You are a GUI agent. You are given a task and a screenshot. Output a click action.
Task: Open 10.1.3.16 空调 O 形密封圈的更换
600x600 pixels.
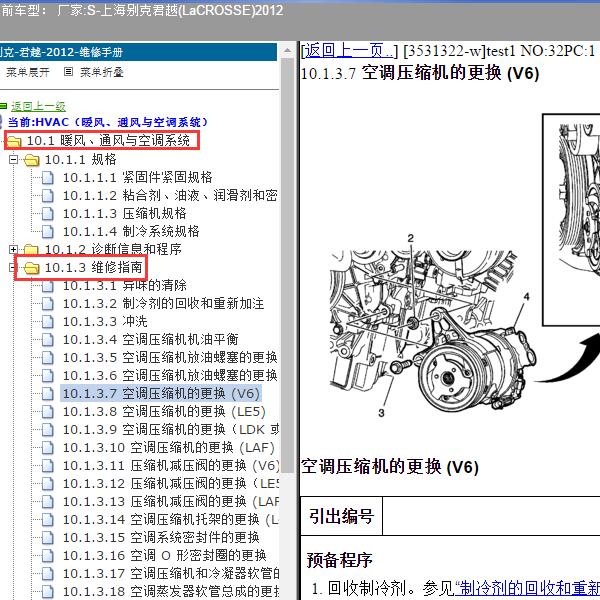[165, 555]
